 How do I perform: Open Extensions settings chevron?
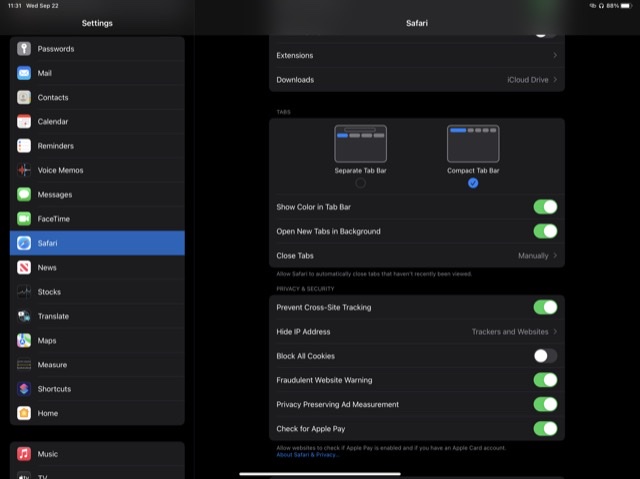[555, 55]
